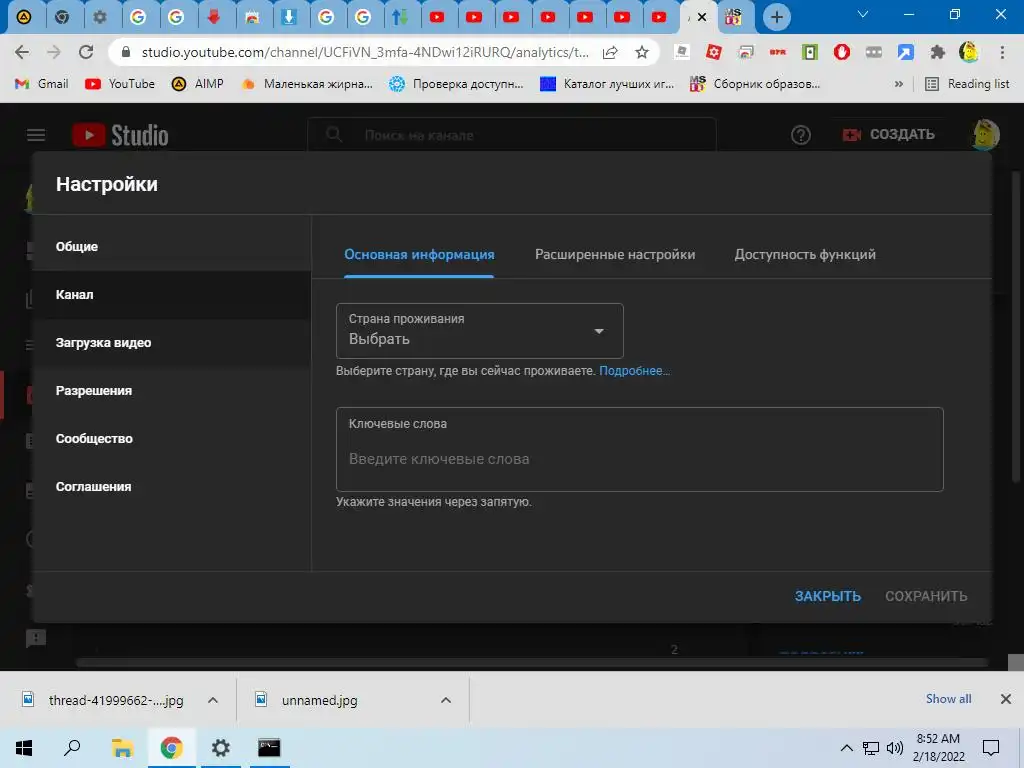Click the blue arrow extension icon
1024x768 pixels.
(x=906, y=52)
